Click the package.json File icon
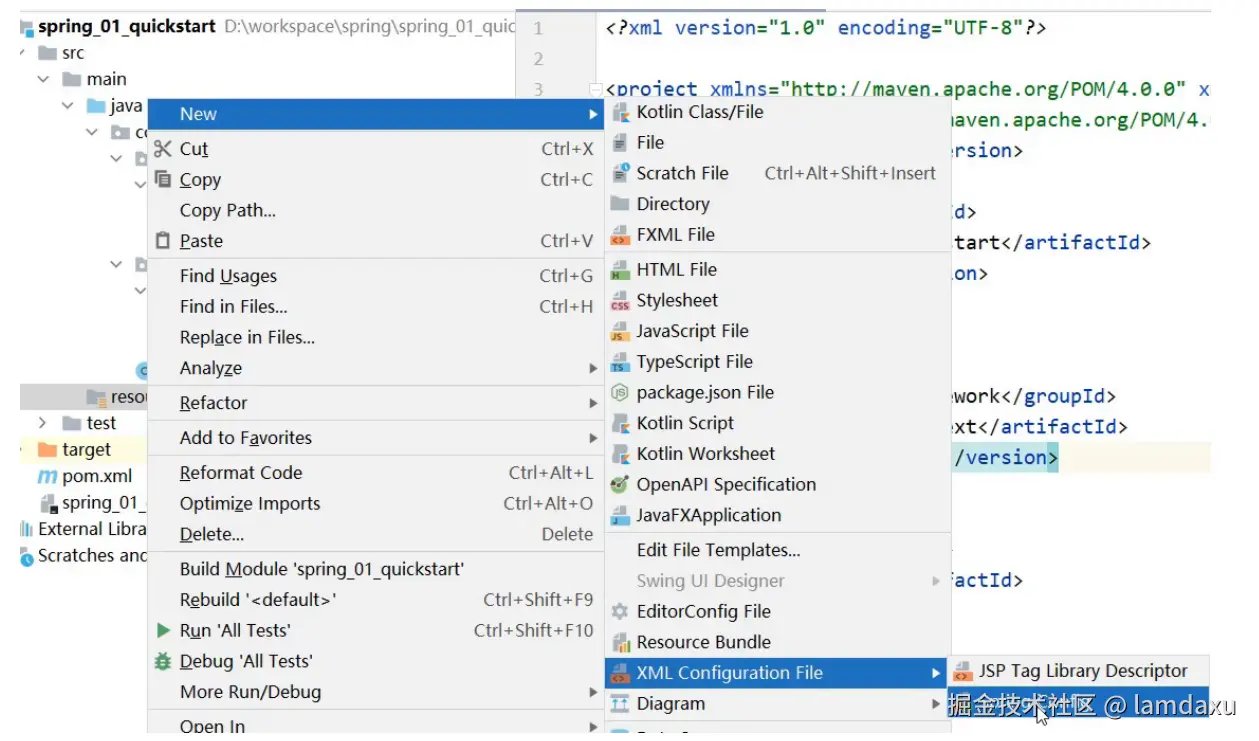This screenshot has height=741, width=1259. coord(620,393)
